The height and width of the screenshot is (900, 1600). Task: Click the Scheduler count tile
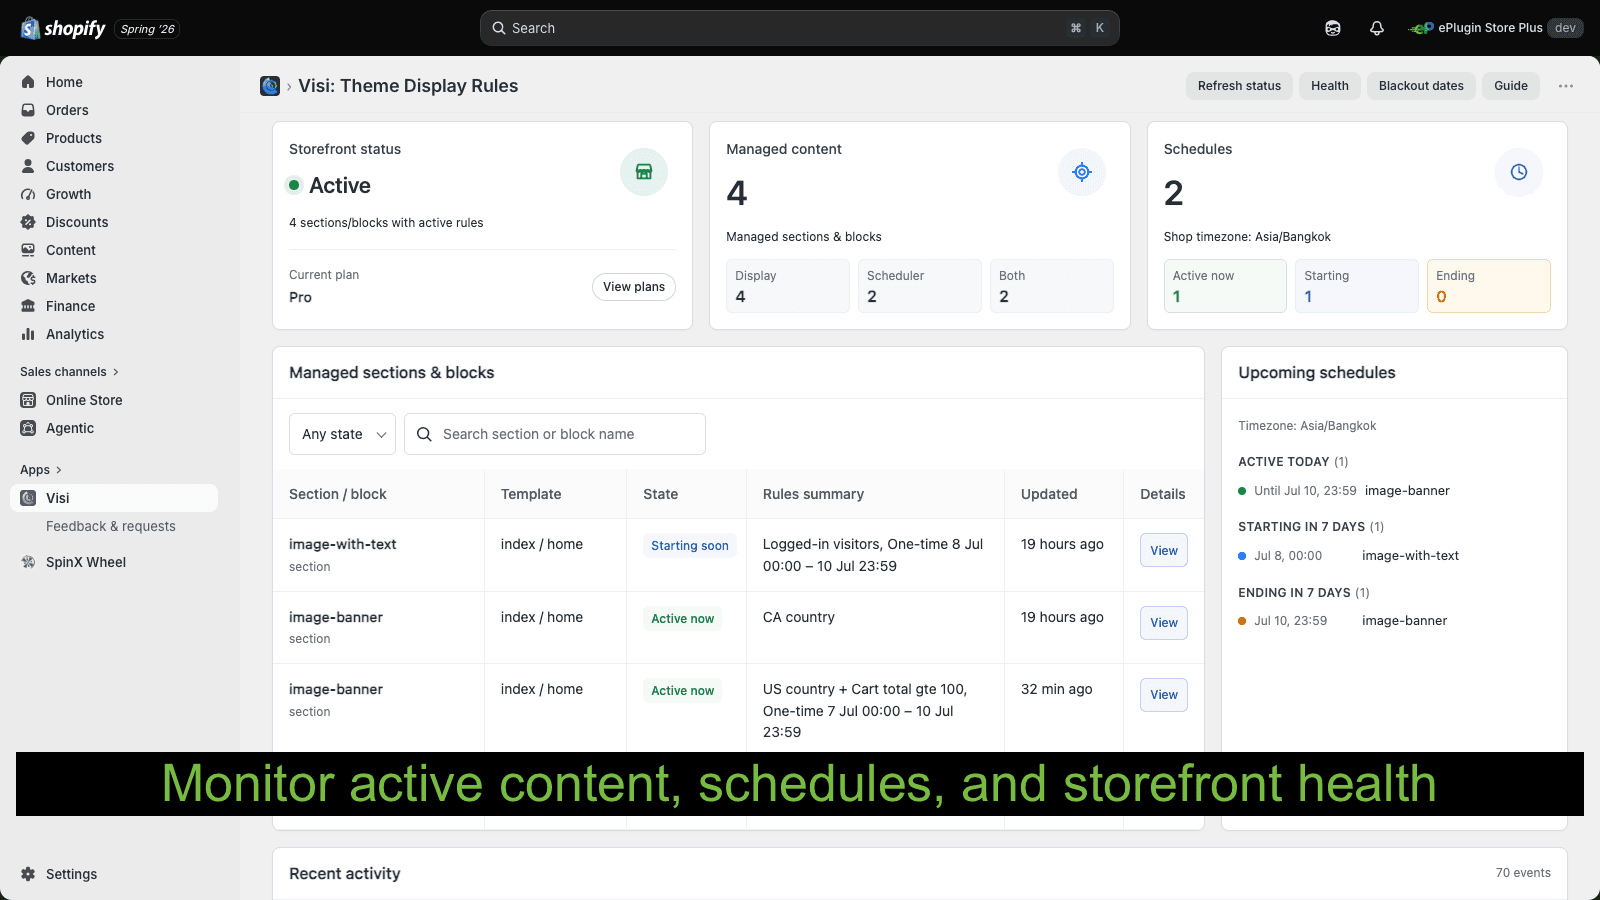[x=920, y=286]
